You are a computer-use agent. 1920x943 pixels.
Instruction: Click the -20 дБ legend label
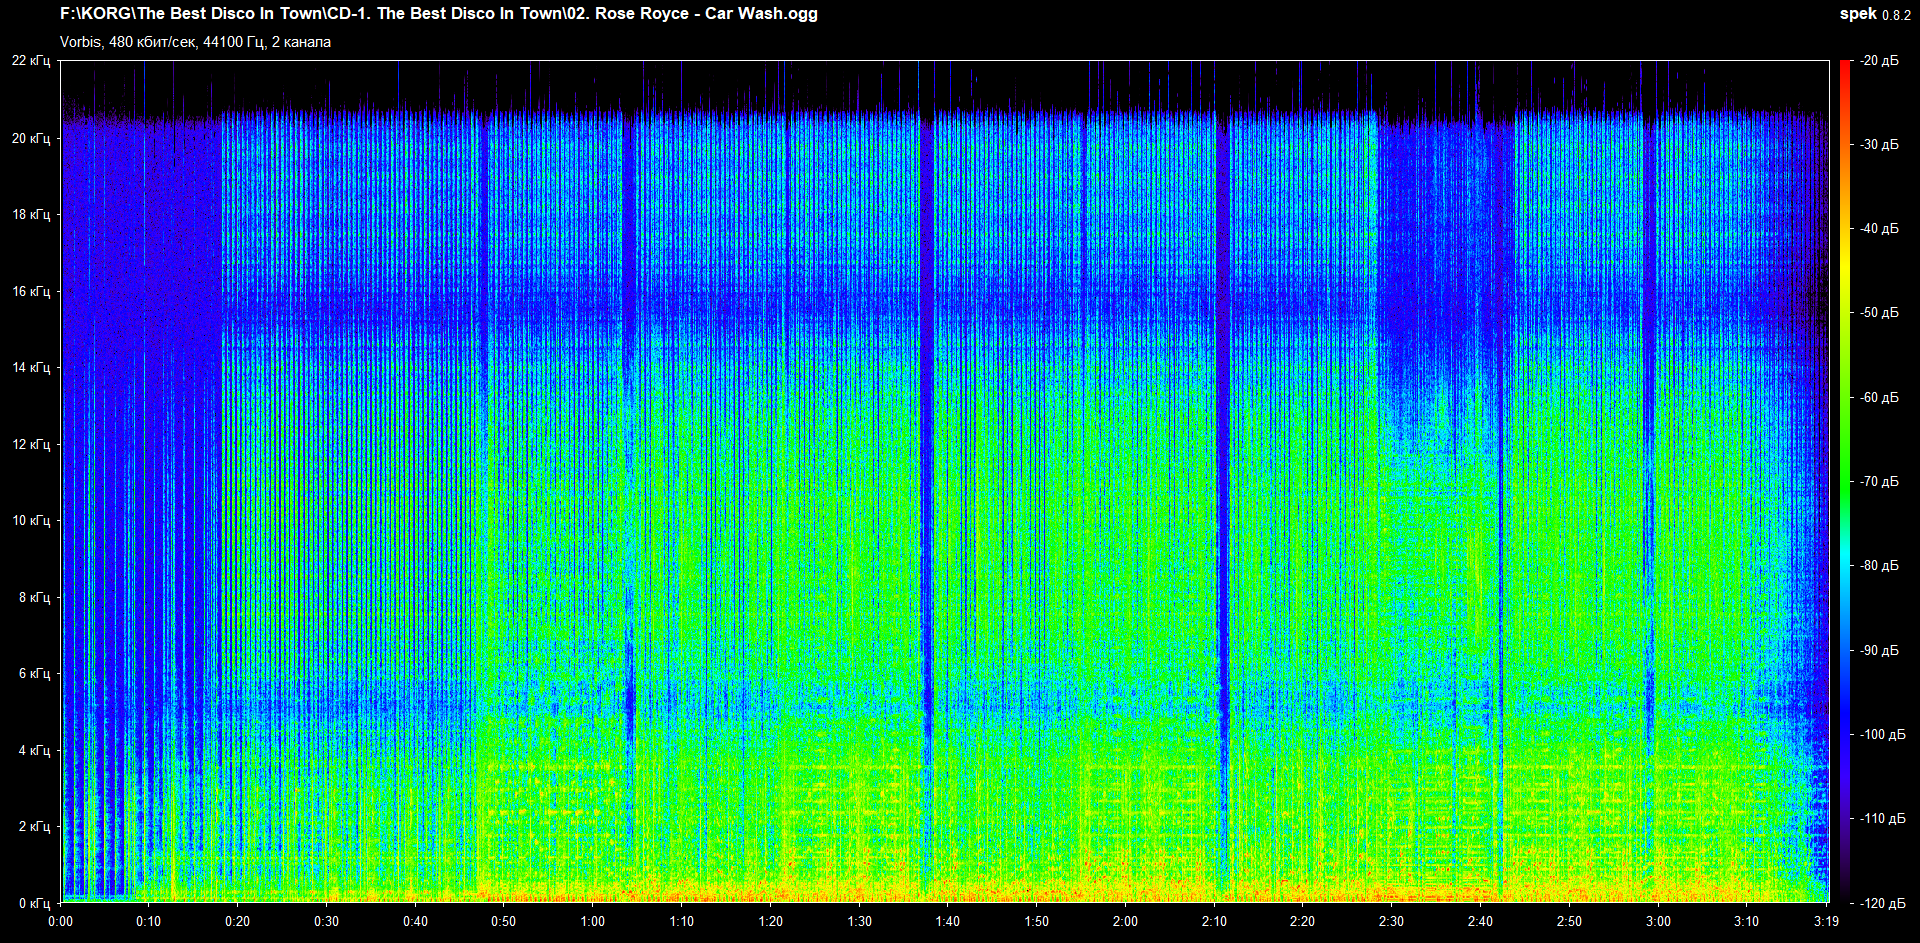pos(1880,61)
